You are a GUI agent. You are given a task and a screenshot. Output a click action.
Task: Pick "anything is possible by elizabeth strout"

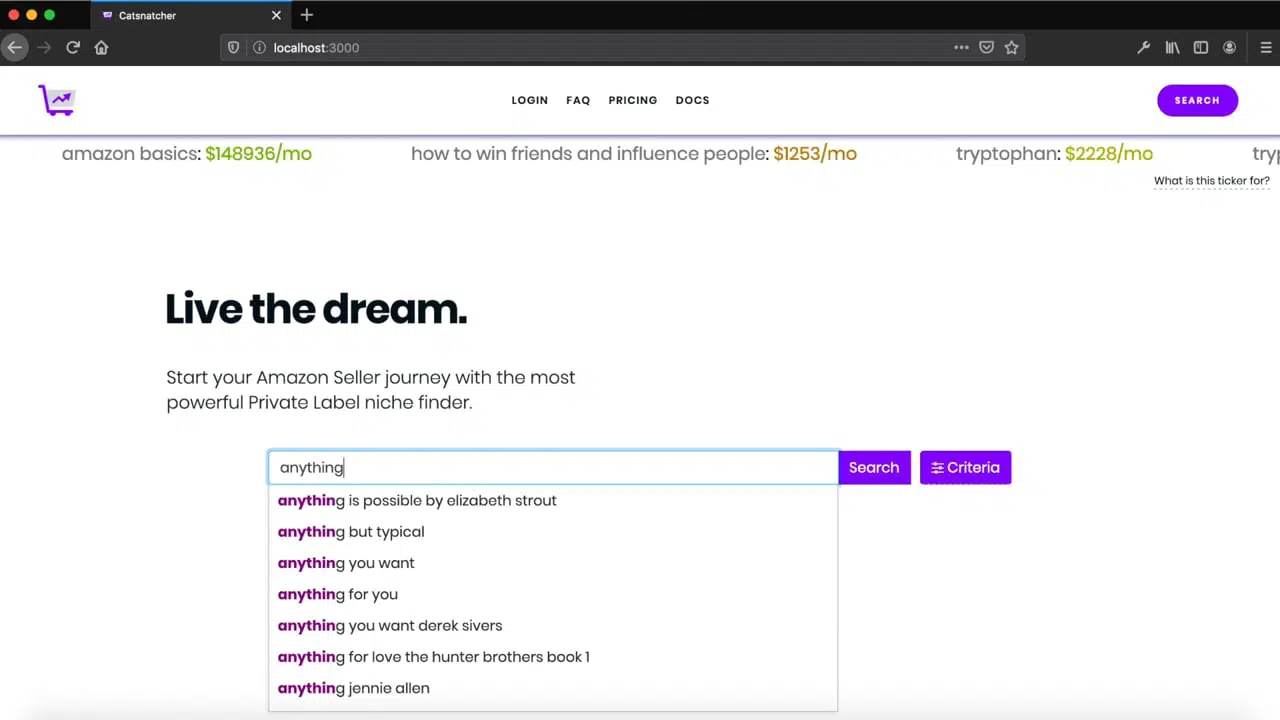tap(417, 500)
